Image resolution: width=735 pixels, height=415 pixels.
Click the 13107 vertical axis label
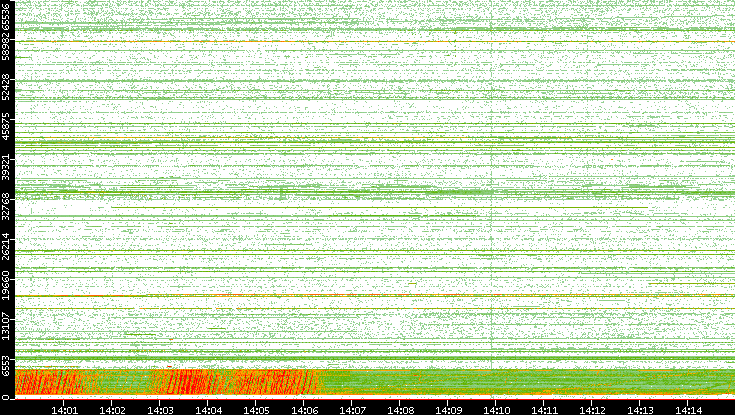tap(7, 326)
